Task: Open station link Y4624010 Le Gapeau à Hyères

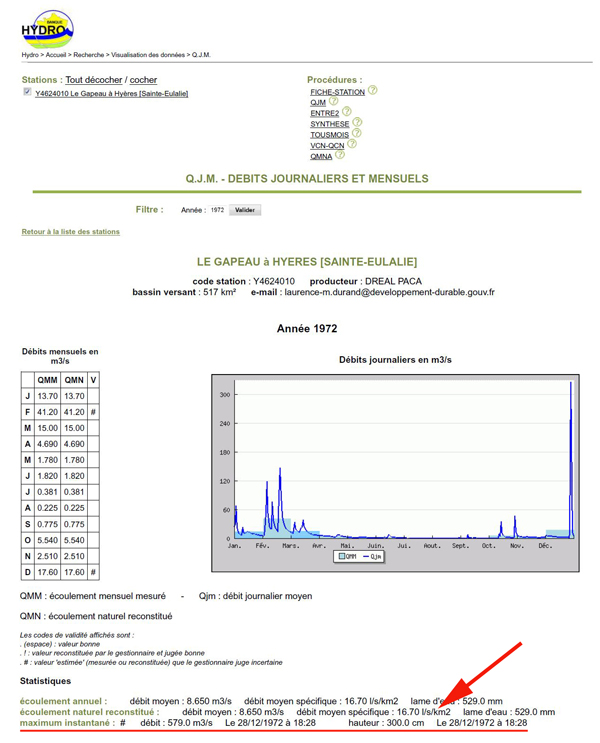Action: point(111,94)
